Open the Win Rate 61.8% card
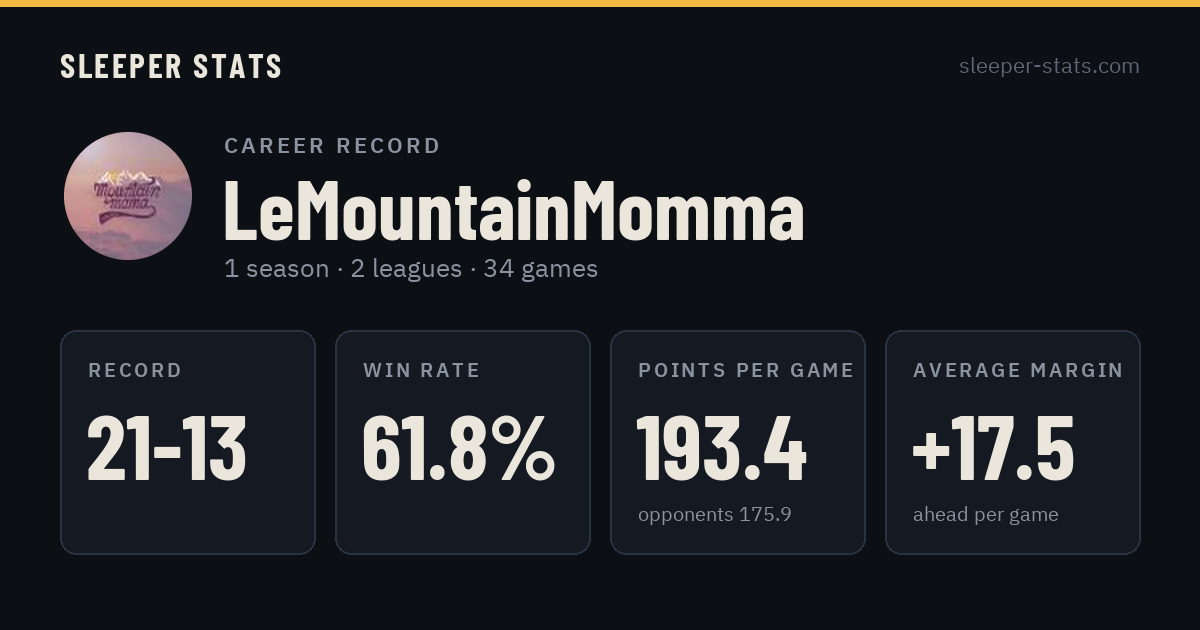The width and height of the screenshot is (1200, 630). coord(463,442)
